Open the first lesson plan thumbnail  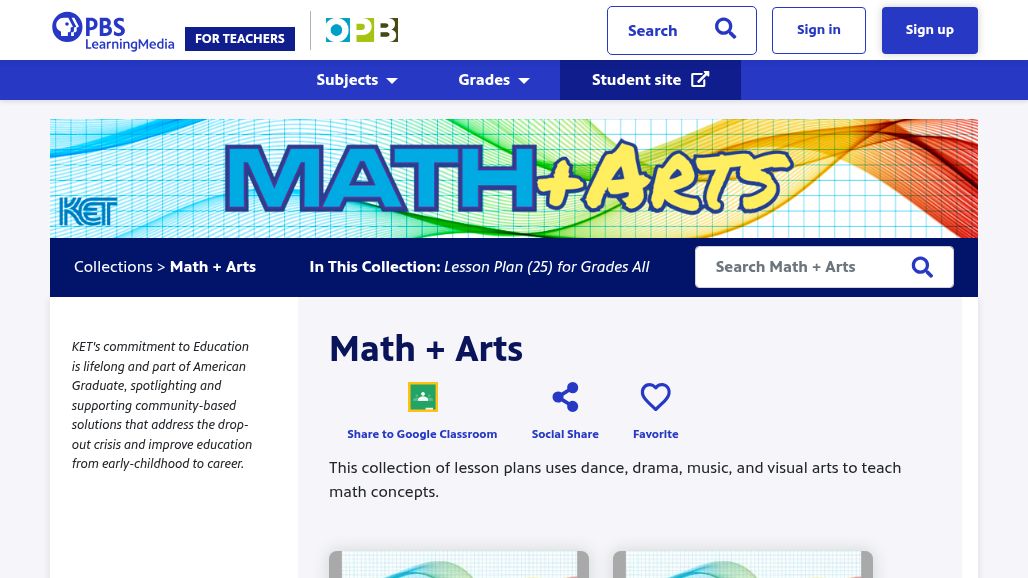459,564
